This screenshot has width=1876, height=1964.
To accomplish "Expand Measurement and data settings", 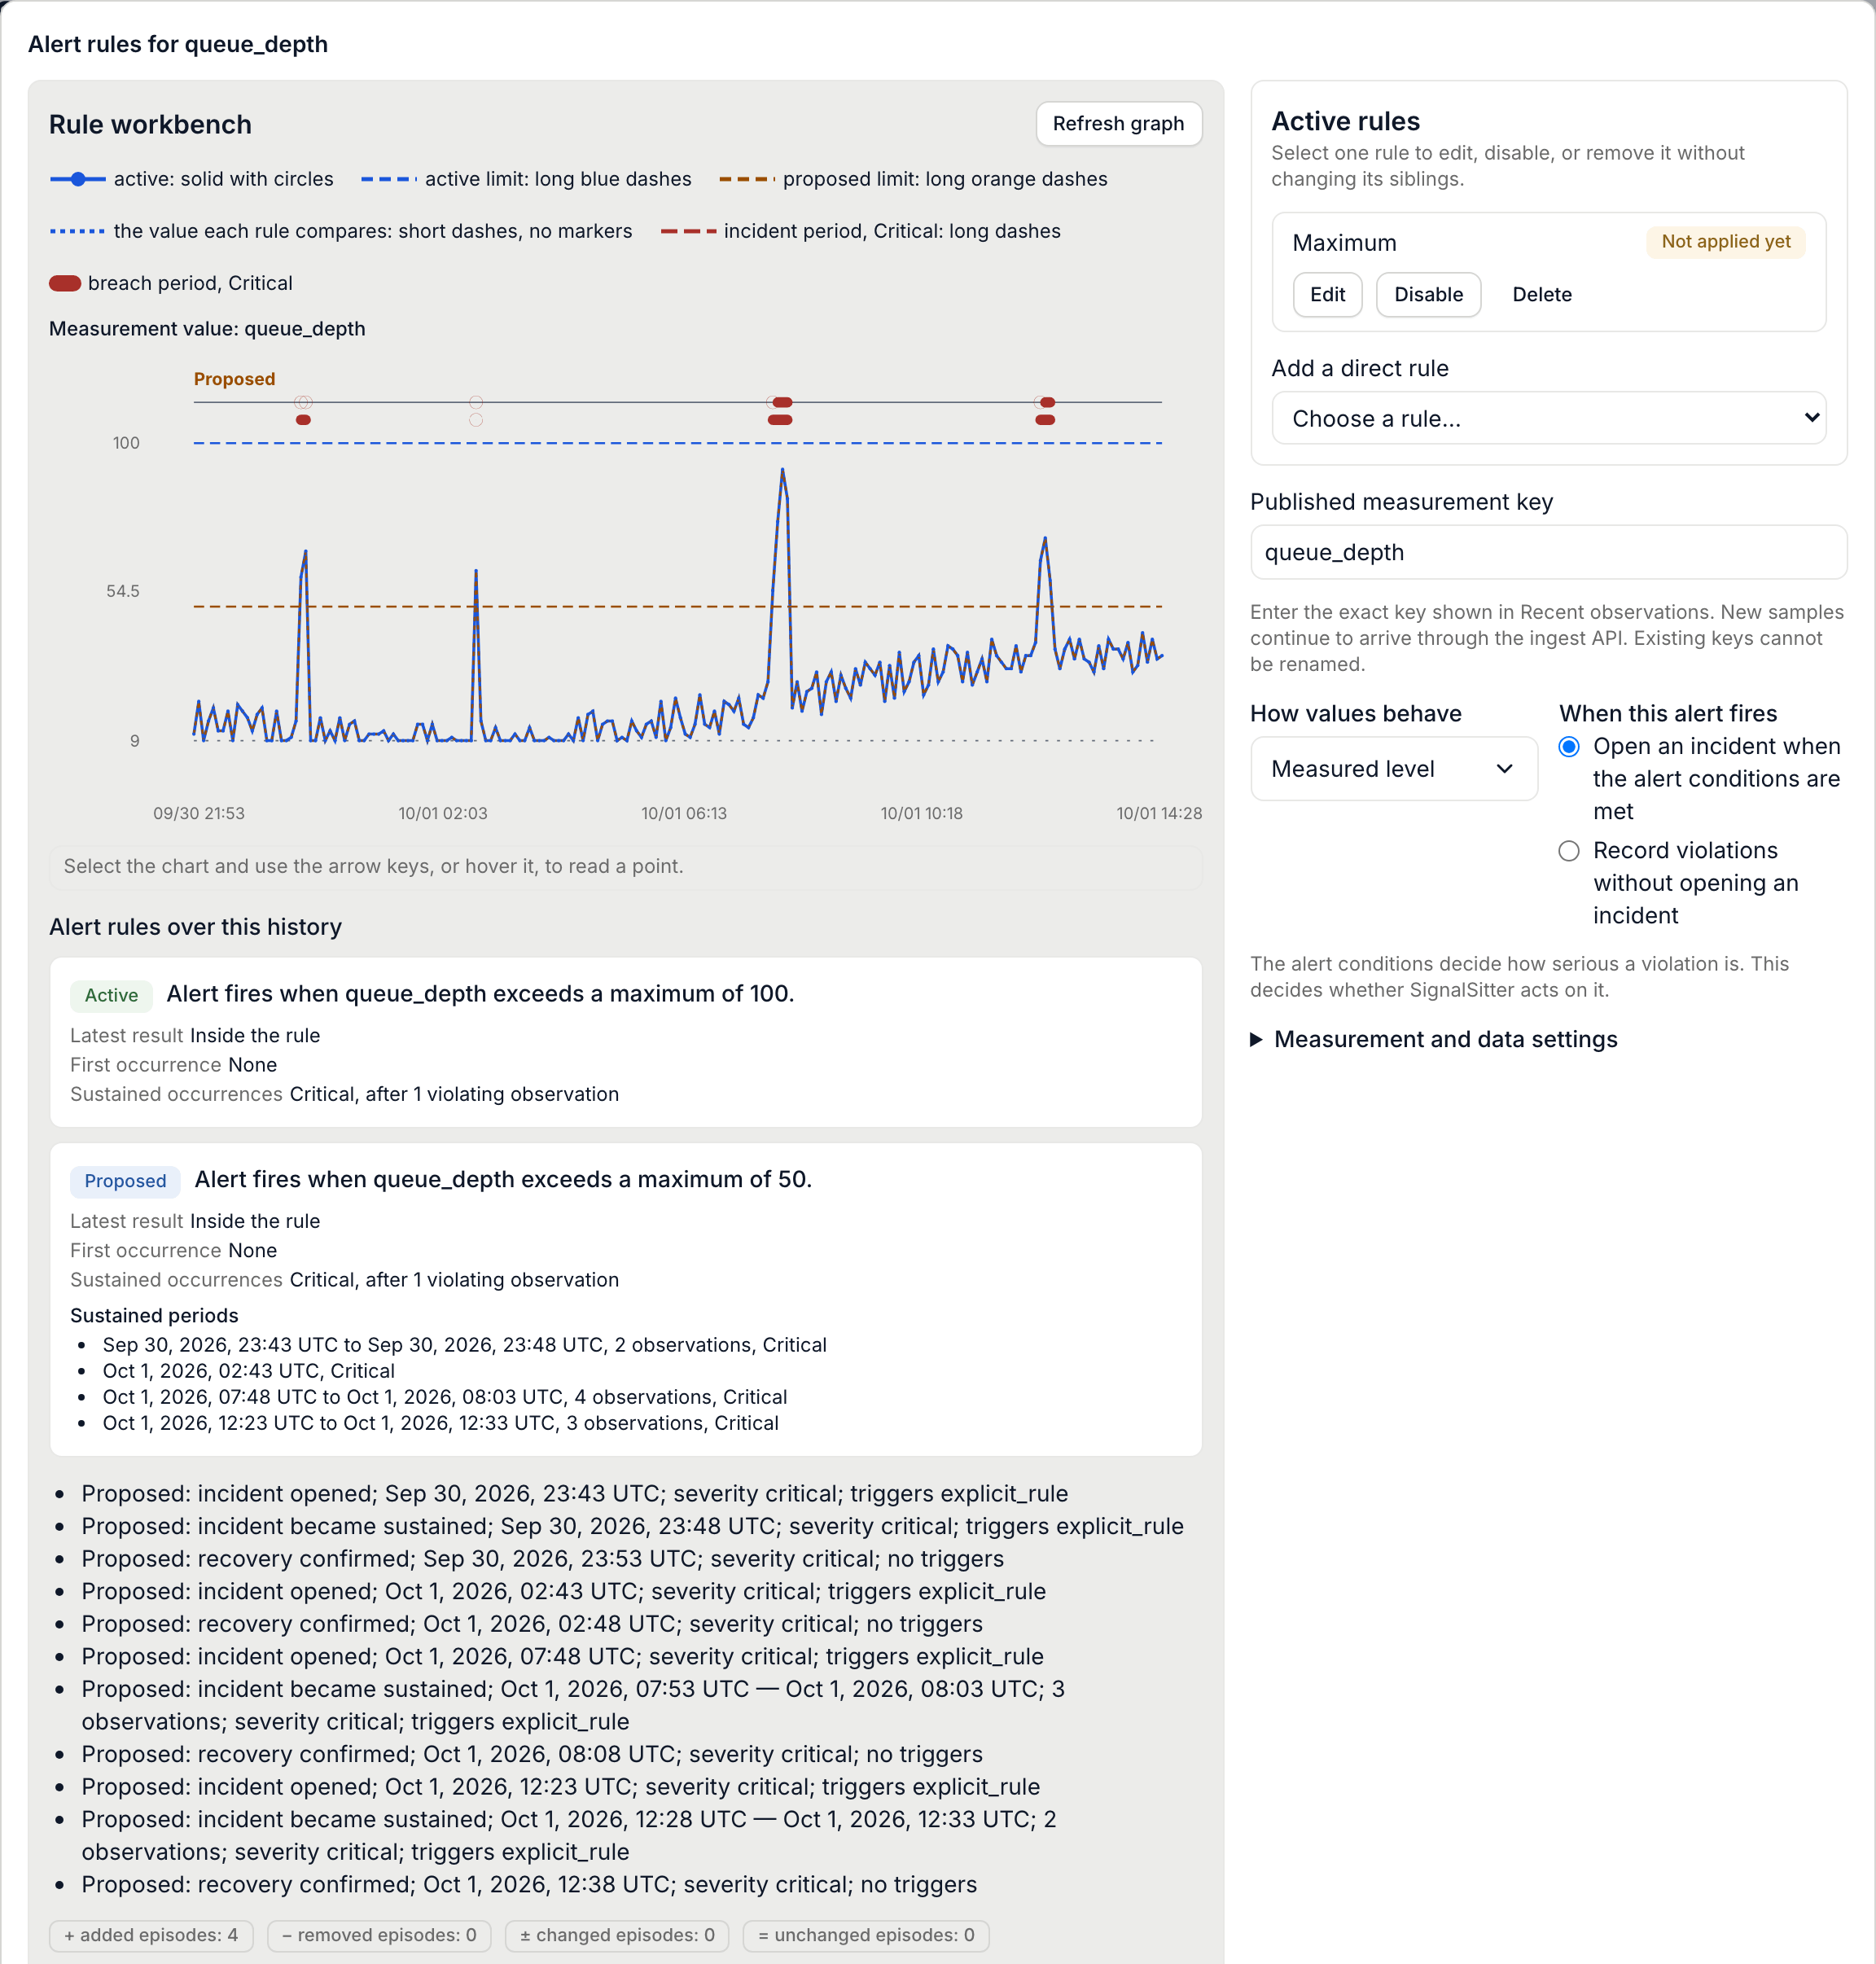I will pyautogui.click(x=1434, y=1039).
